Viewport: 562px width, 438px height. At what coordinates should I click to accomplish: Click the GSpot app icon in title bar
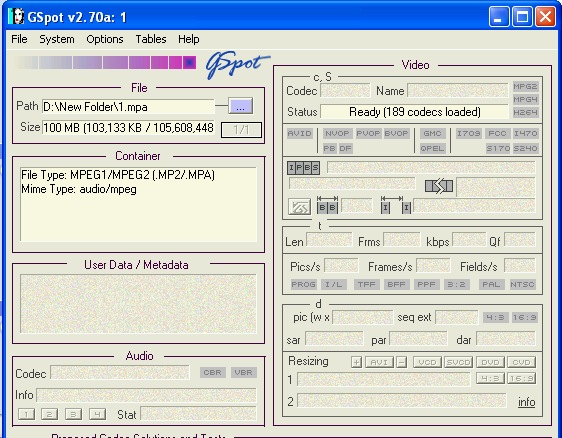tap(16, 16)
